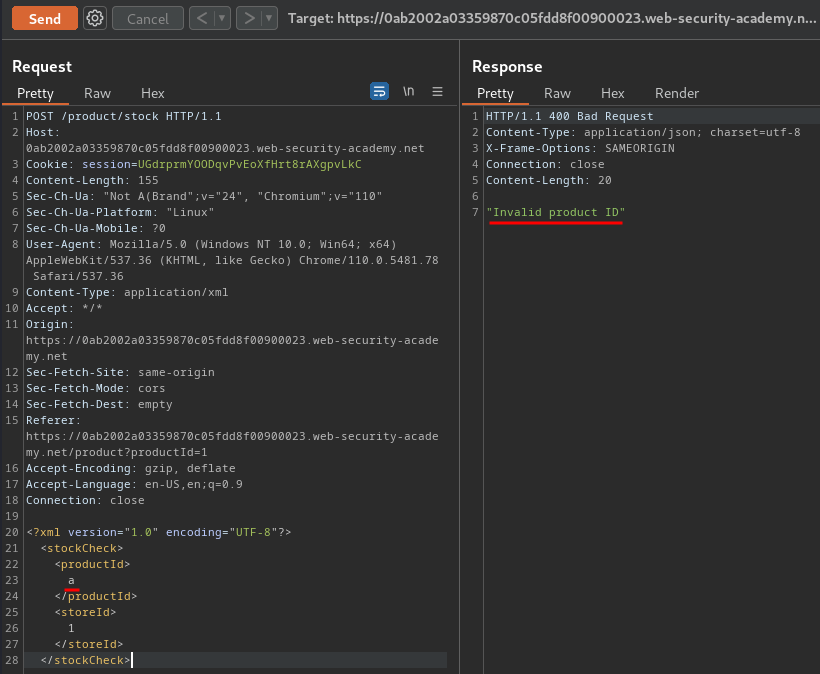Screen dimensions: 820x674
Task: Click Content-Length: 155 header line
Action: point(92,180)
